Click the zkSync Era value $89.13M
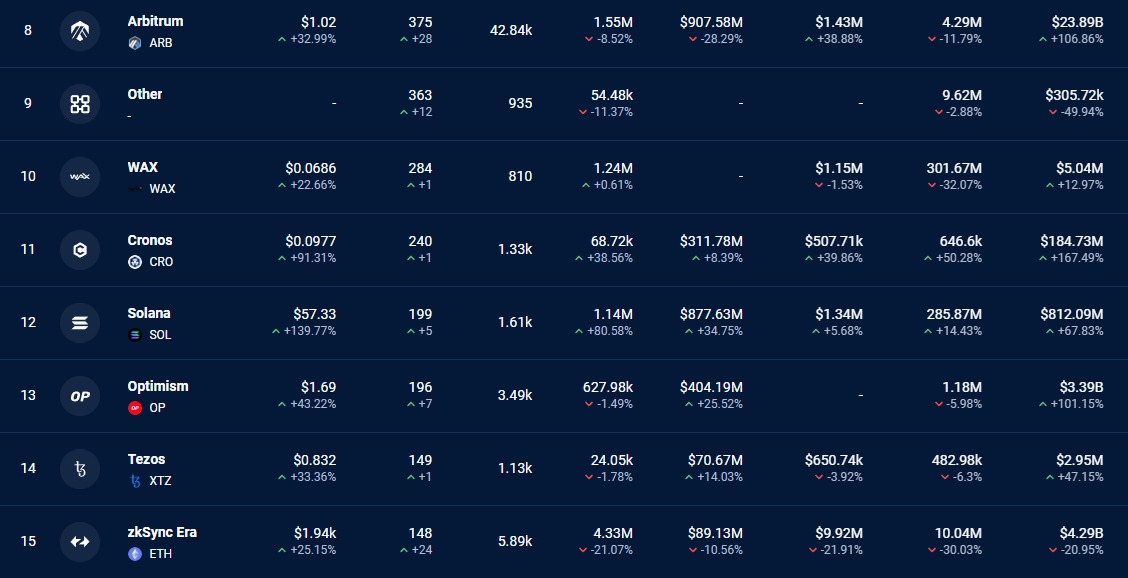 click(715, 533)
